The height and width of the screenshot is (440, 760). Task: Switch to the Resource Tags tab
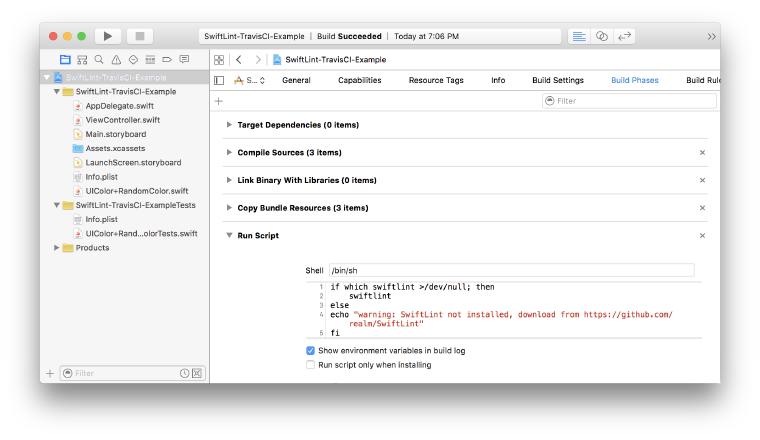click(x=436, y=80)
